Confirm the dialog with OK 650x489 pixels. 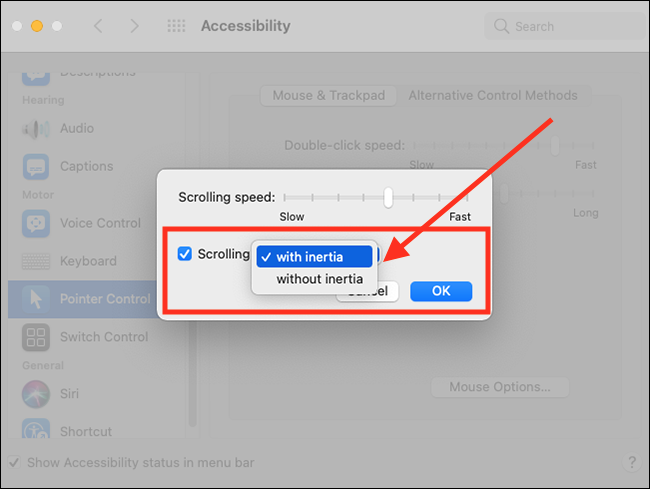click(x=441, y=291)
